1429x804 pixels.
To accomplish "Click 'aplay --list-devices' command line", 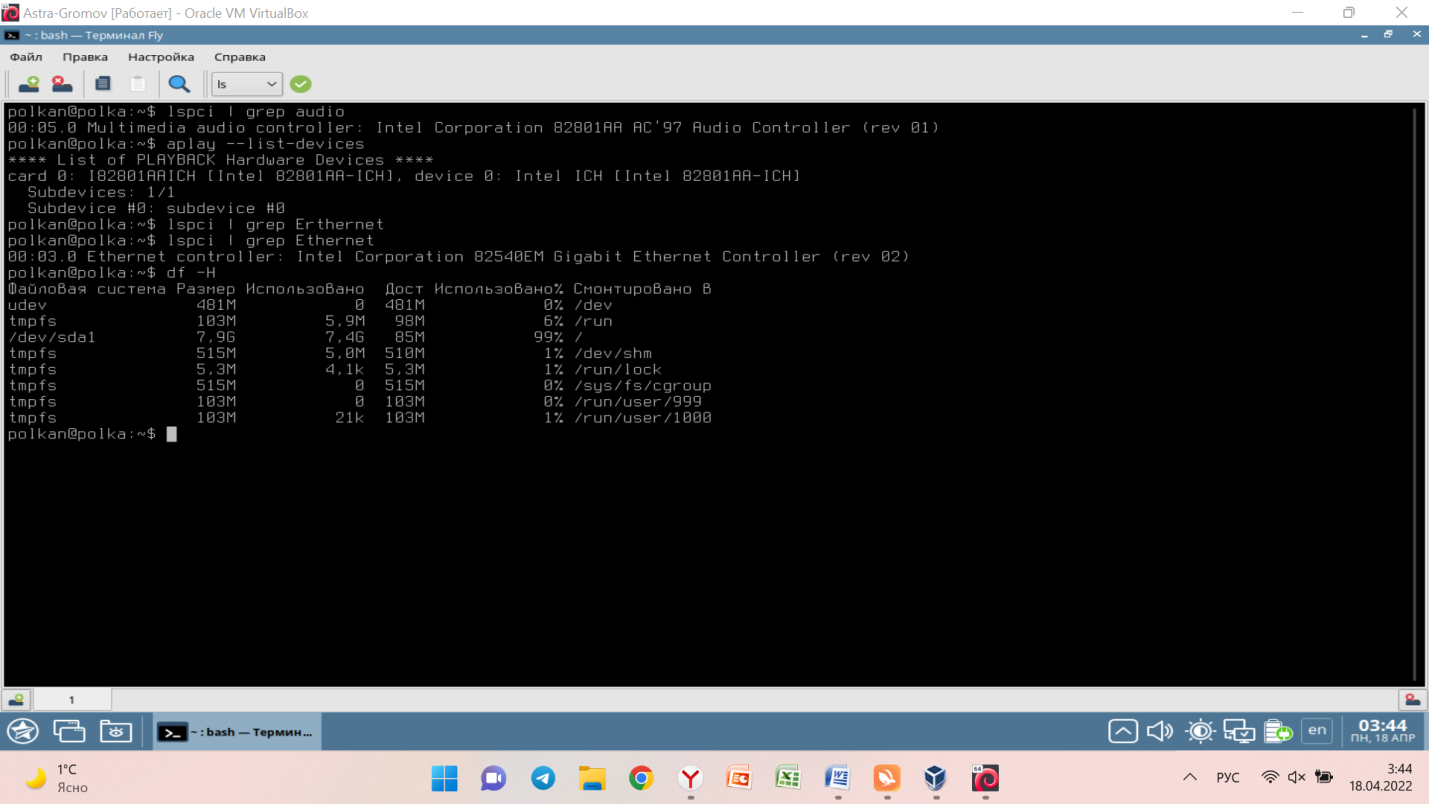I will 265,144.
